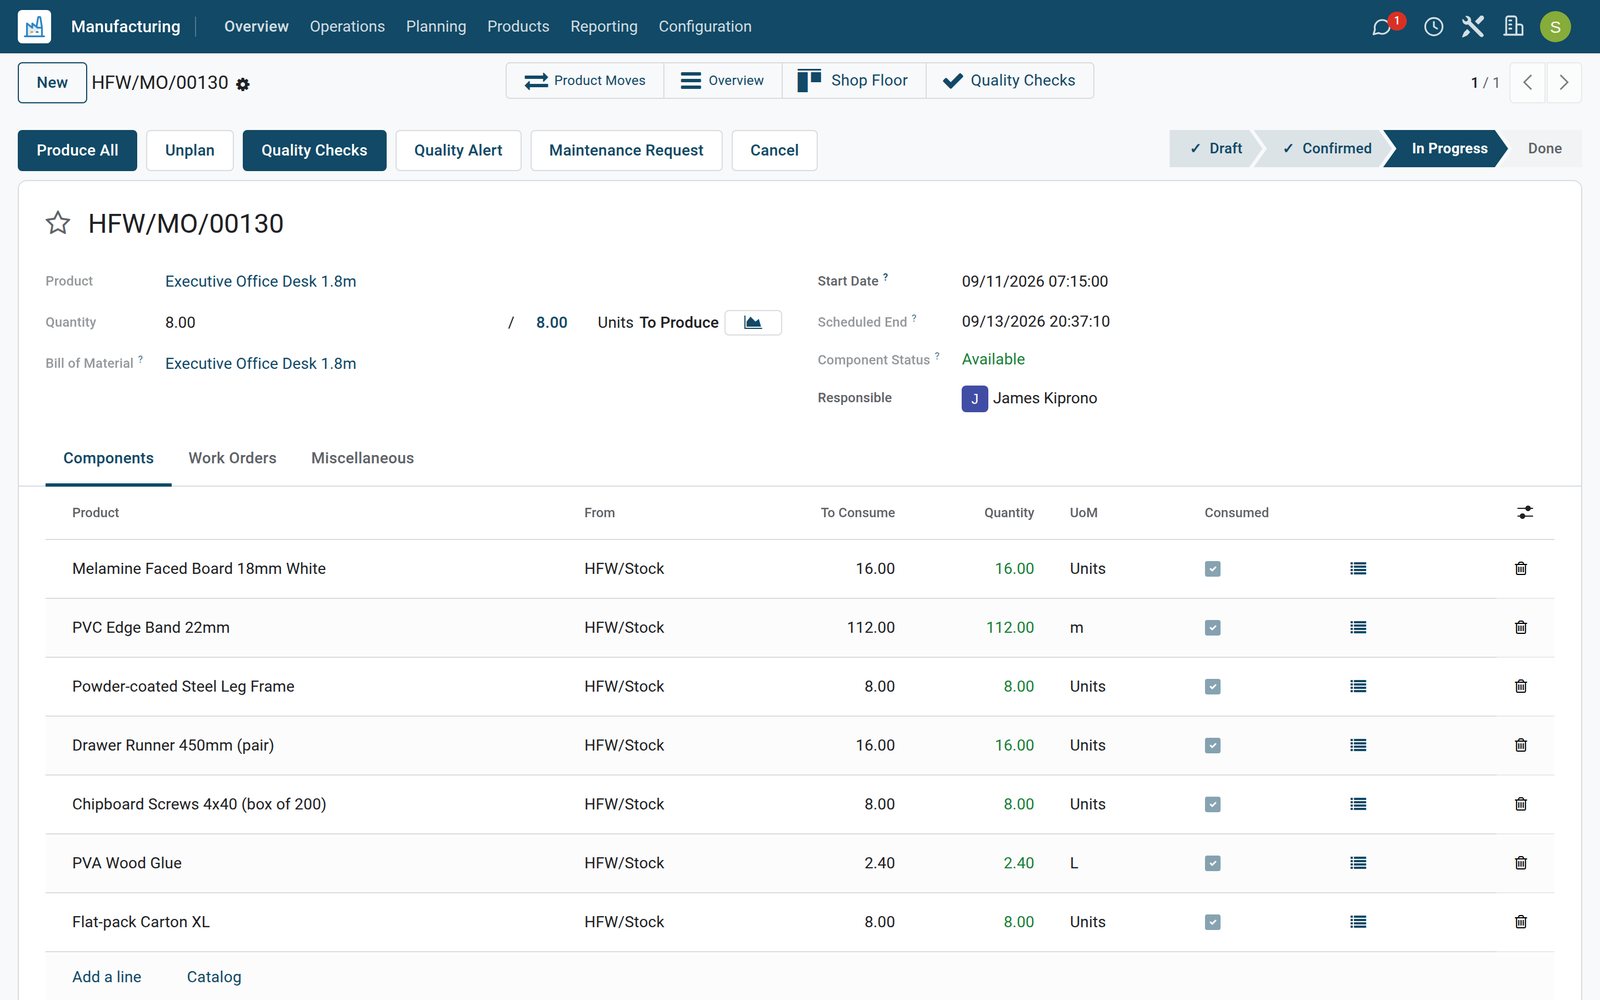
Task: Click the Produce All button
Action: click(x=77, y=150)
